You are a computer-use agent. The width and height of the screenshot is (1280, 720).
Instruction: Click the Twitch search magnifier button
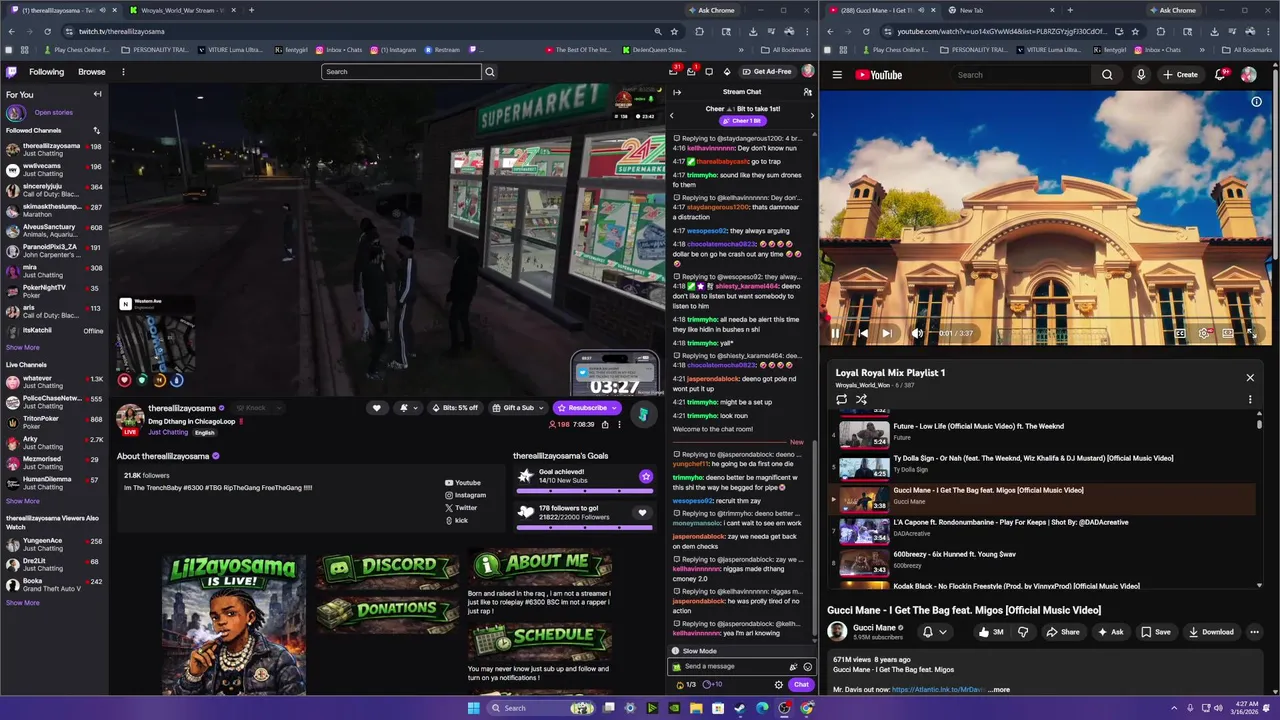(x=490, y=72)
